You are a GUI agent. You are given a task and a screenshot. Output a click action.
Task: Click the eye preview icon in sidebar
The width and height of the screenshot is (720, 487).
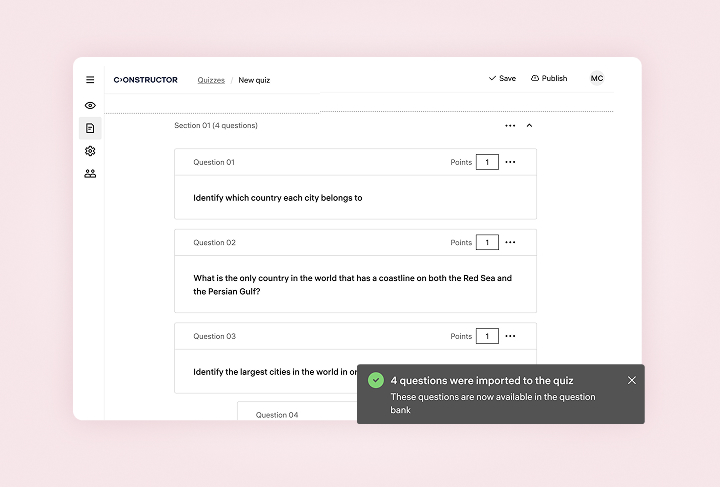[x=90, y=105]
